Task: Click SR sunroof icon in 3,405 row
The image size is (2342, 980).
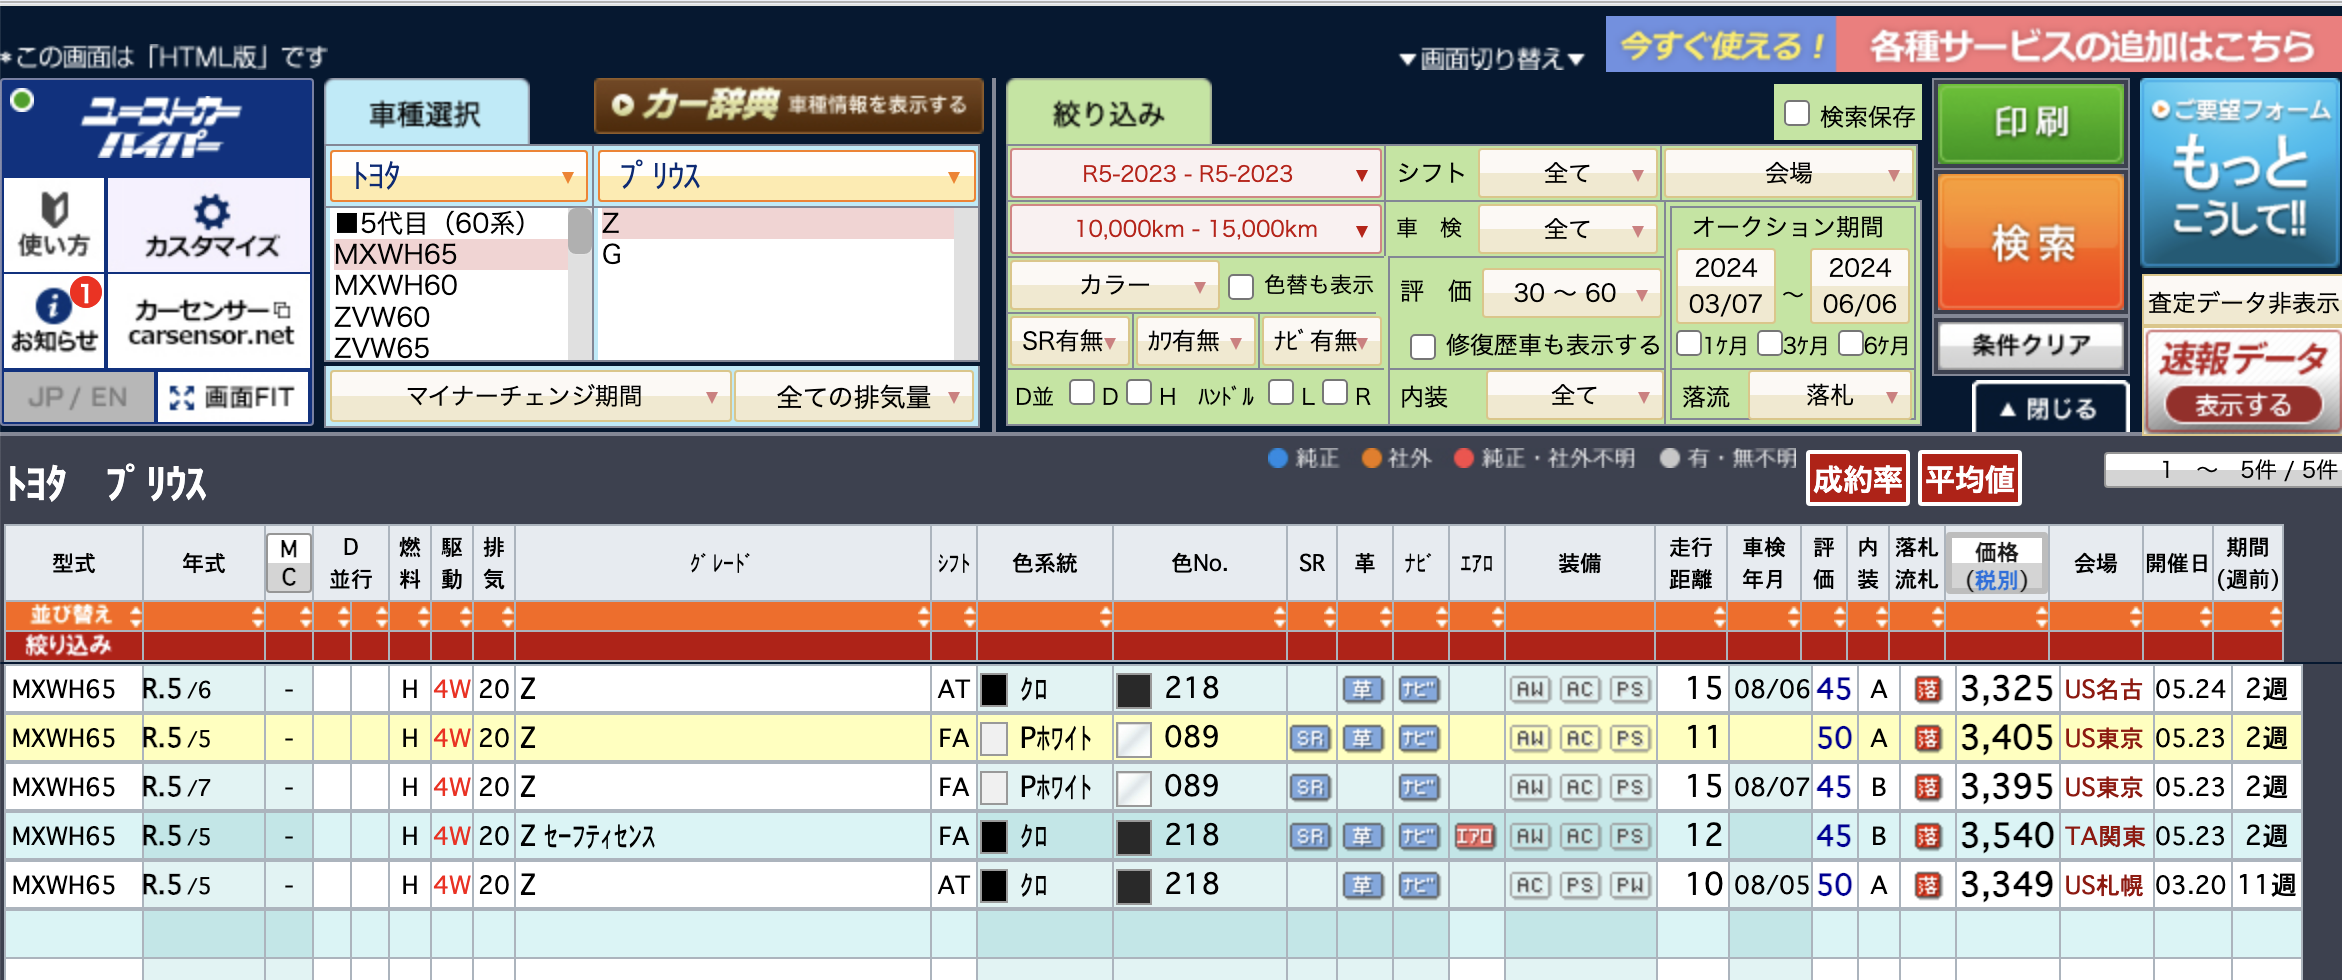Action: click(x=1310, y=738)
